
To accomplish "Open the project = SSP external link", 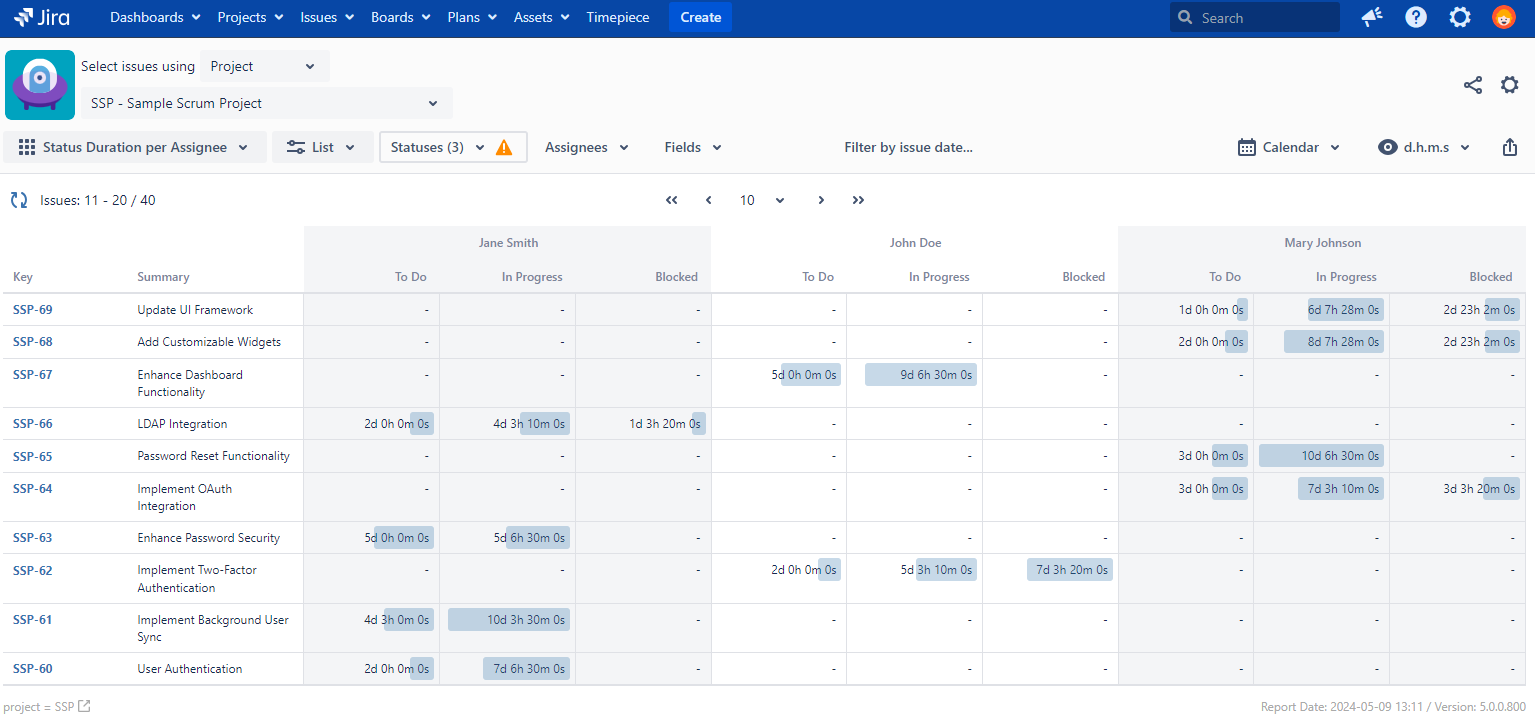I will coord(84,706).
